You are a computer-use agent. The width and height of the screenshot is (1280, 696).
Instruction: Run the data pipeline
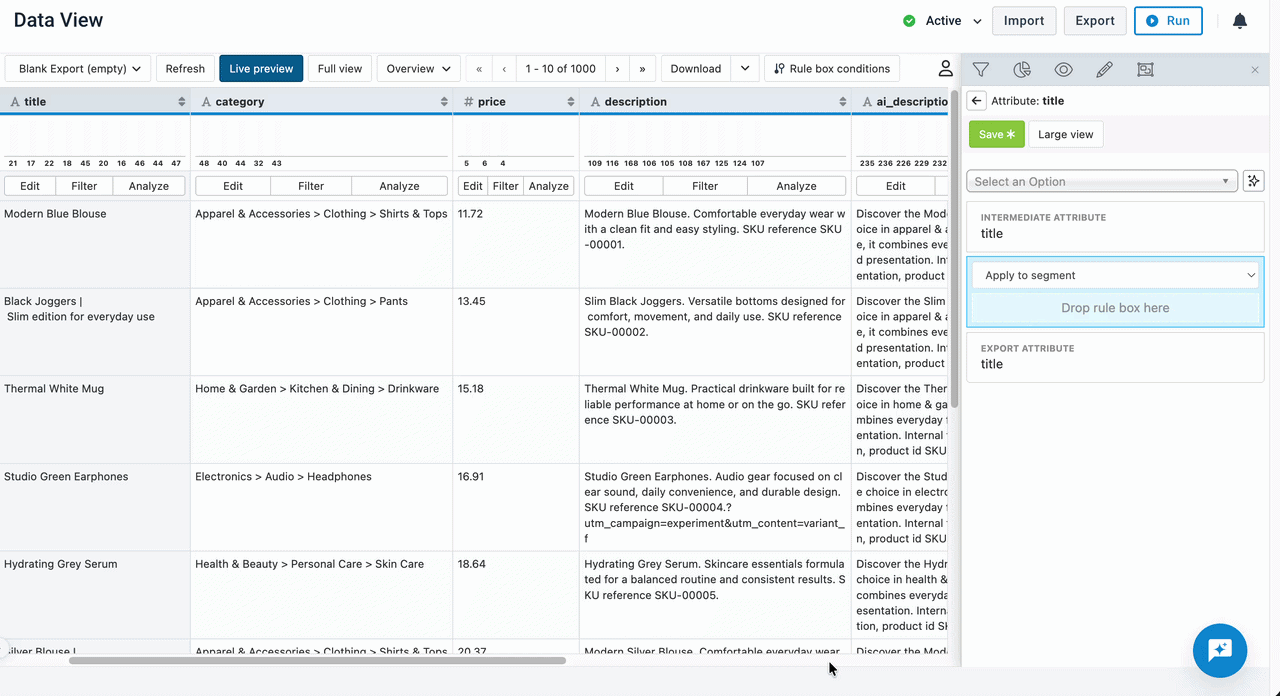(1168, 21)
